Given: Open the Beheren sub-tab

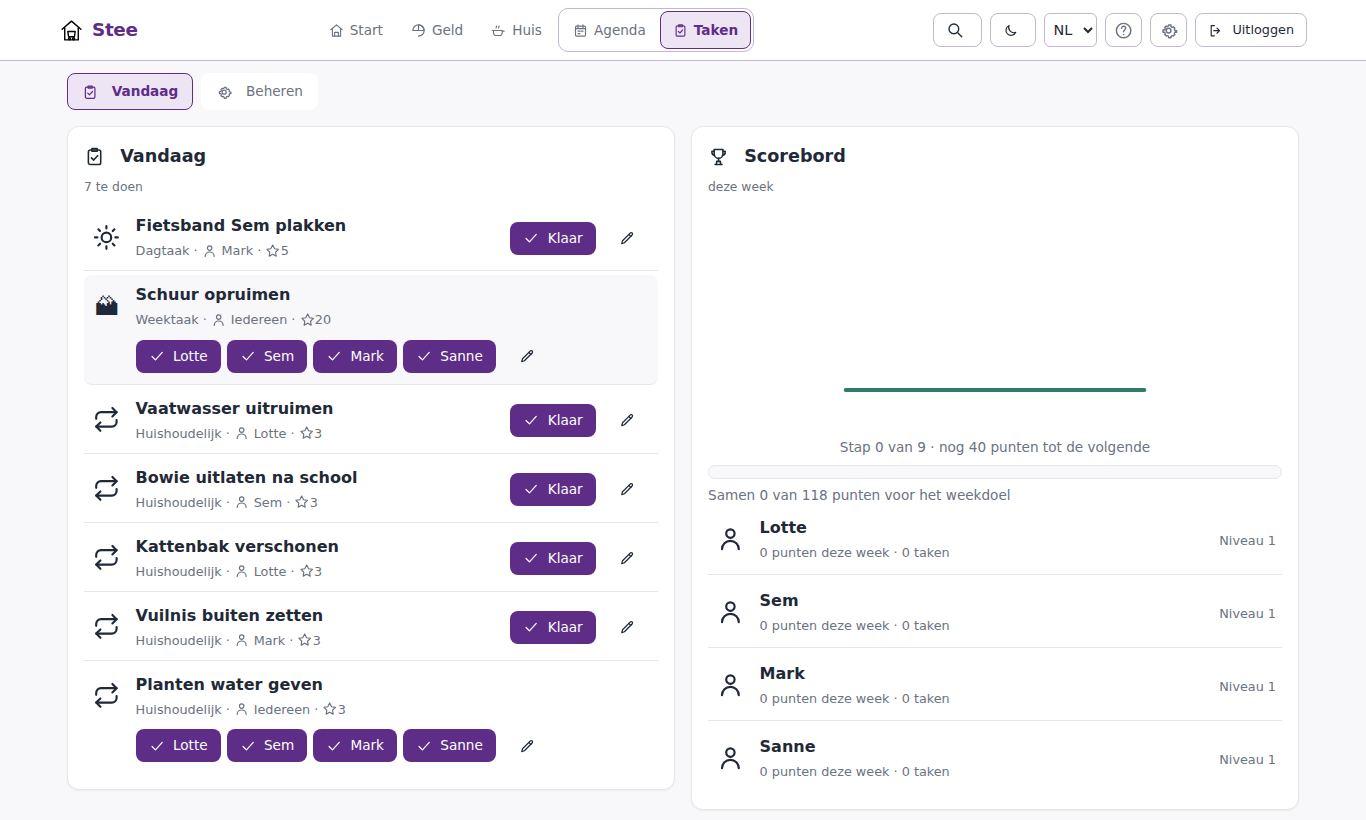Looking at the screenshot, I should tap(260, 91).
